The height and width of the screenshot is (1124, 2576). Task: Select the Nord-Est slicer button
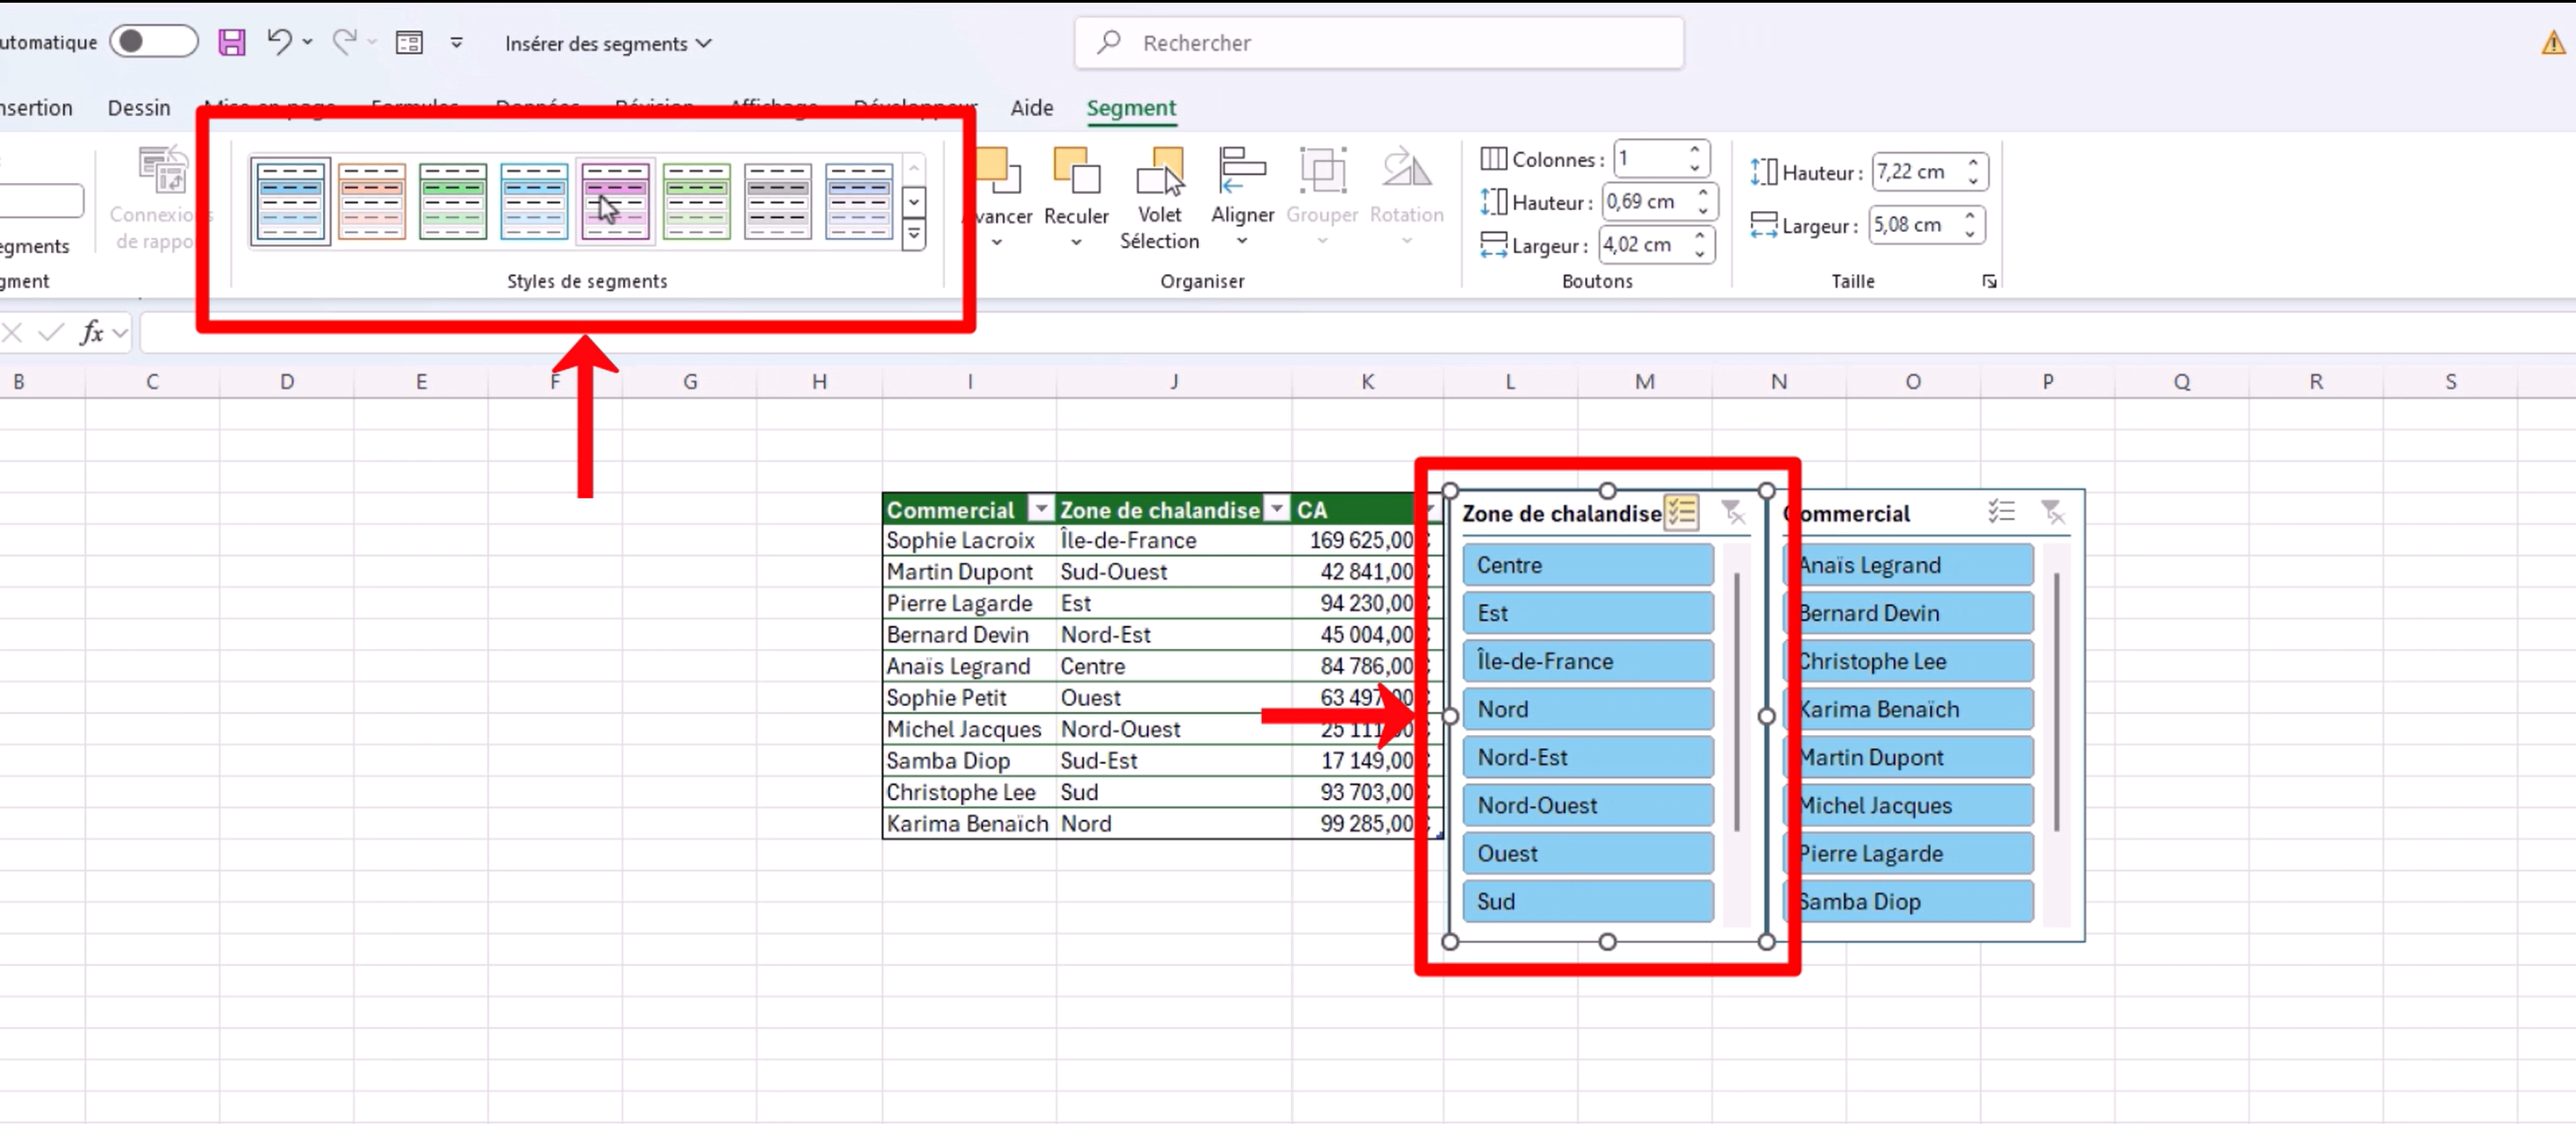click(1587, 757)
